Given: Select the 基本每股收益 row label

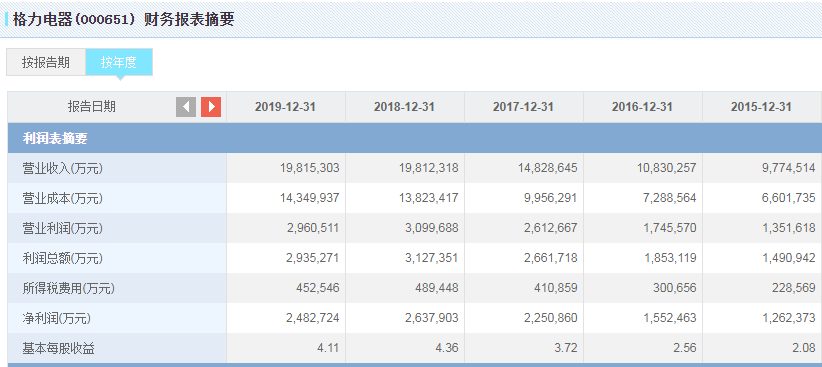Looking at the screenshot, I should 58,348.
